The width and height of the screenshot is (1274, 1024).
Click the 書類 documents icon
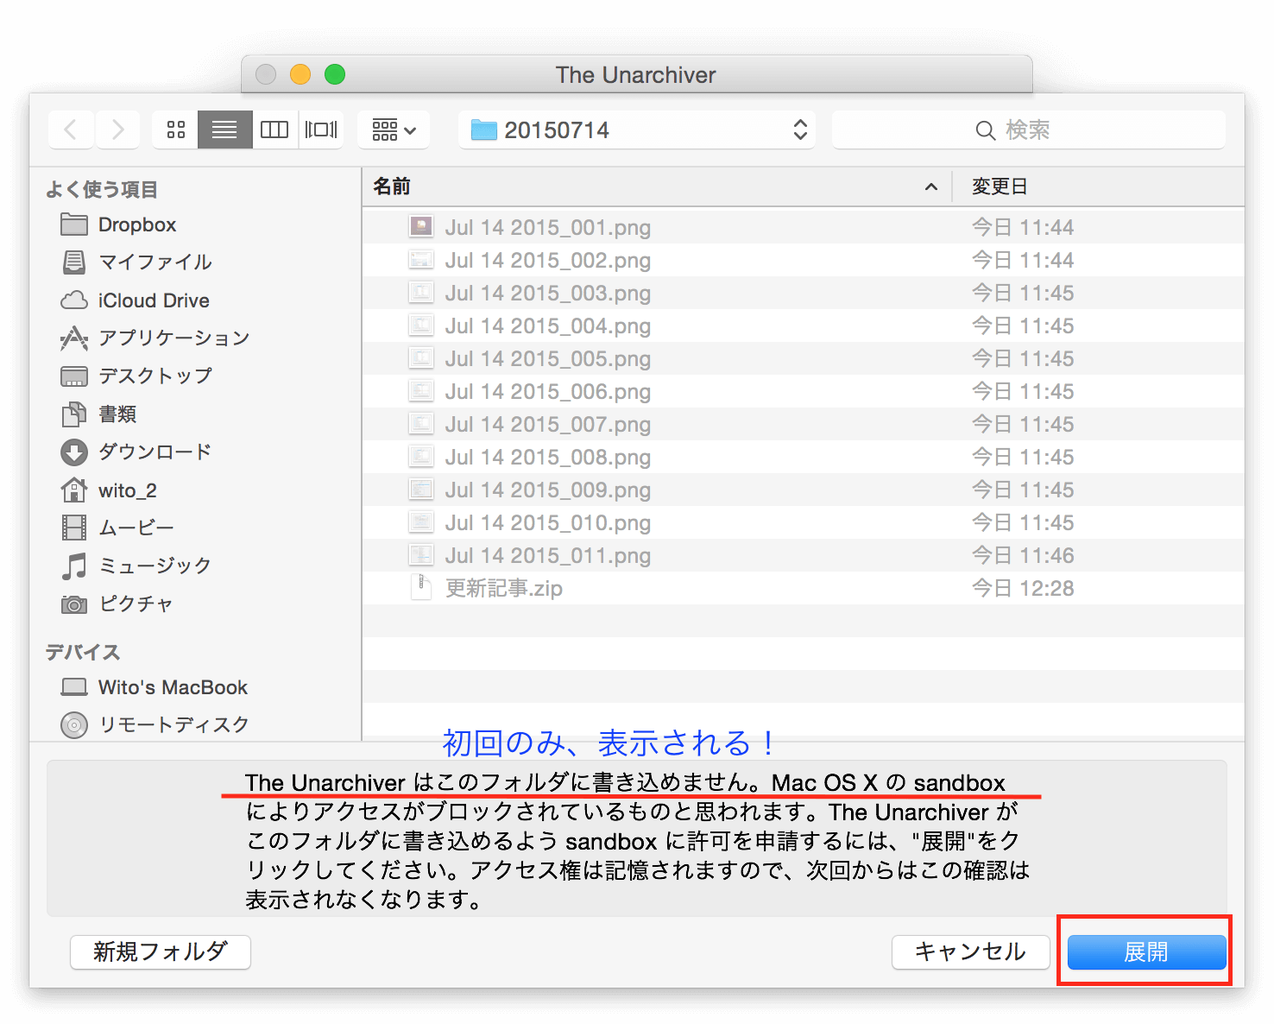coord(74,414)
